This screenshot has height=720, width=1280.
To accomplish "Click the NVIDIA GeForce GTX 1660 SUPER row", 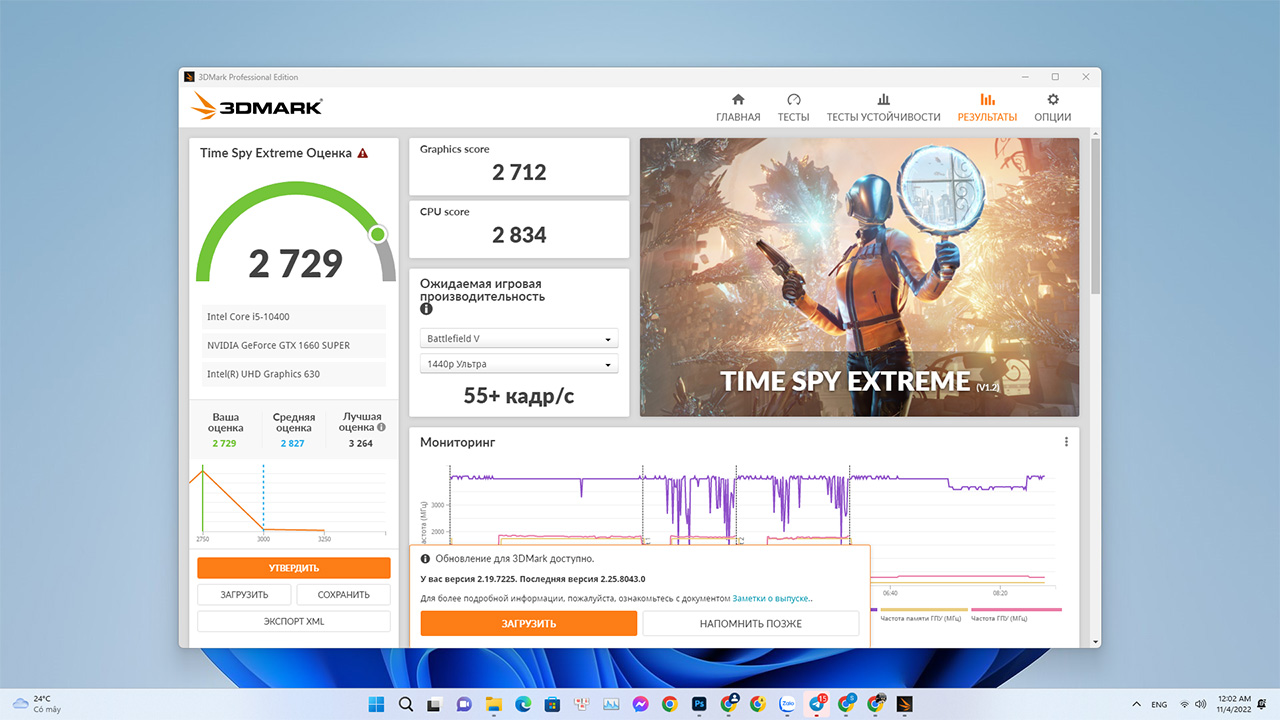I will click(294, 345).
